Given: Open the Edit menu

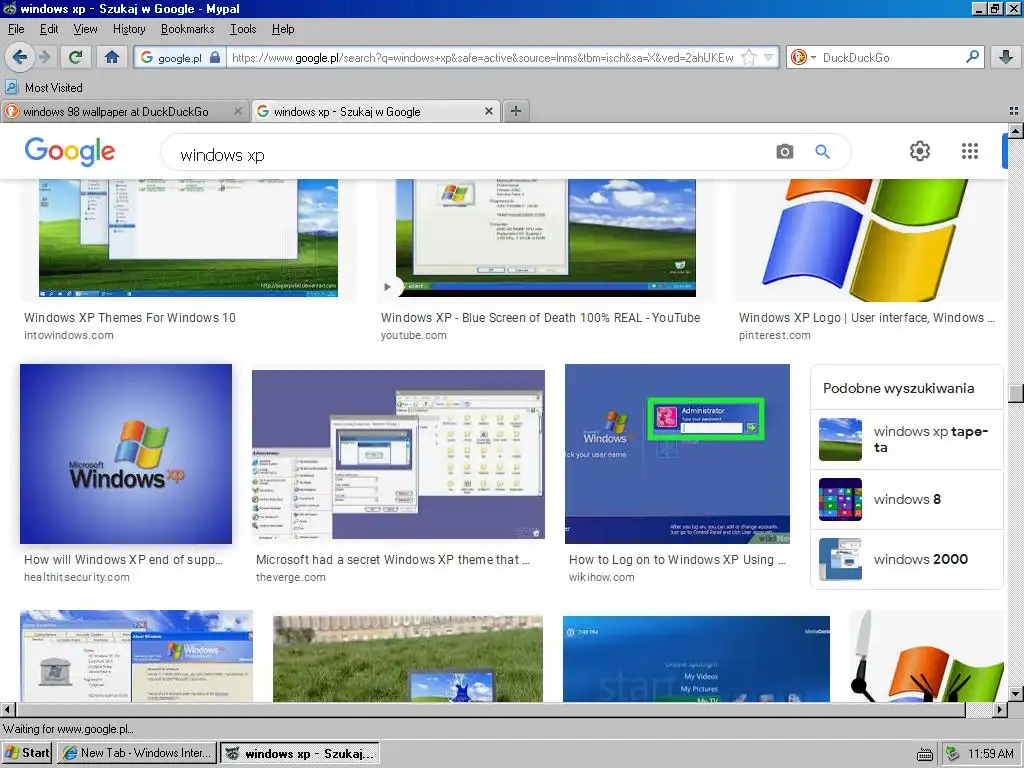Looking at the screenshot, I should click(x=49, y=29).
